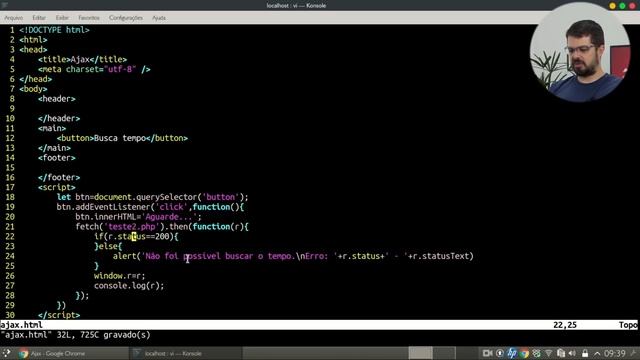Click the '<title>Ajax</title>' line
The width and height of the screenshot is (640, 360).
82,60
